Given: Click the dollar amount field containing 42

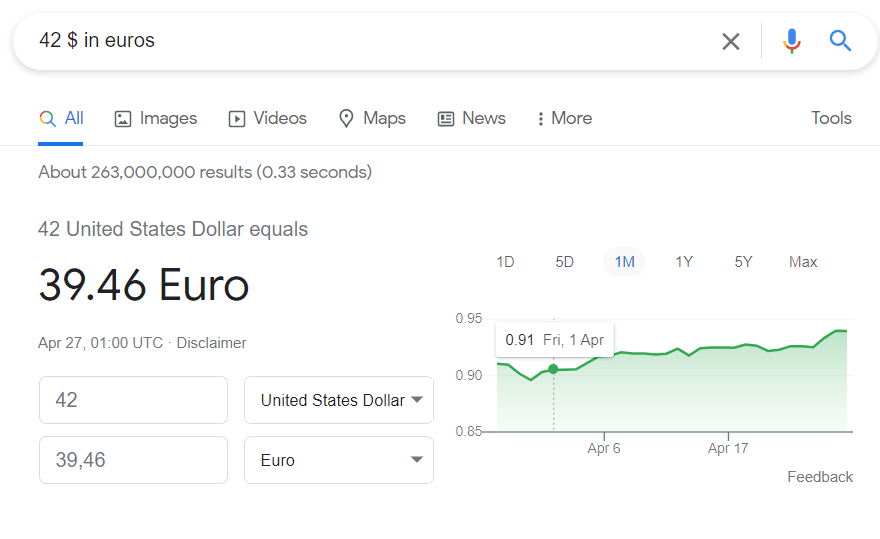Looking at the screenshot, I should pos(133,400).
